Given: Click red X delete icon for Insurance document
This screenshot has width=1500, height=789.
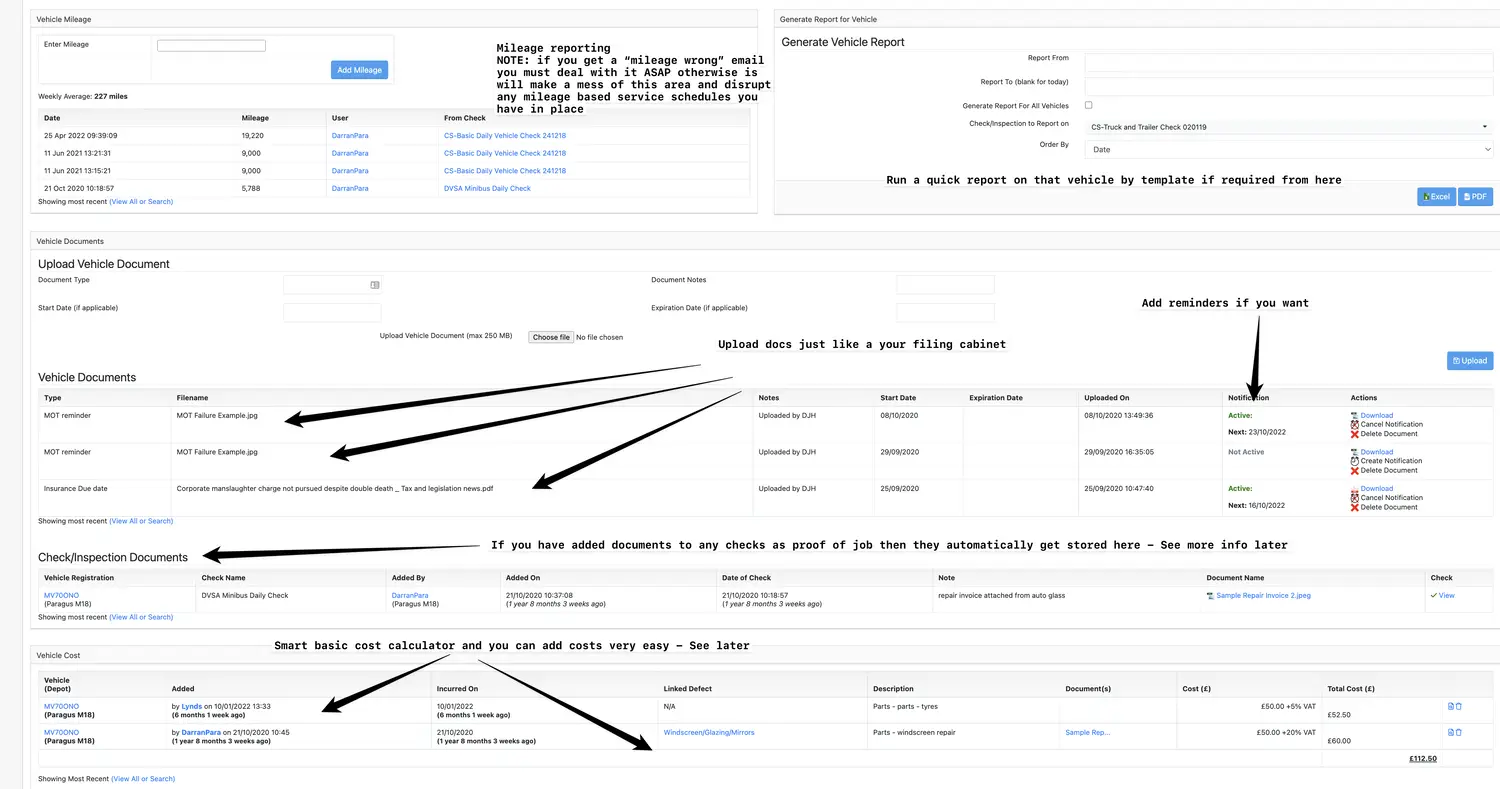Looking at the screenshot, I should [x=1355, y=507].
